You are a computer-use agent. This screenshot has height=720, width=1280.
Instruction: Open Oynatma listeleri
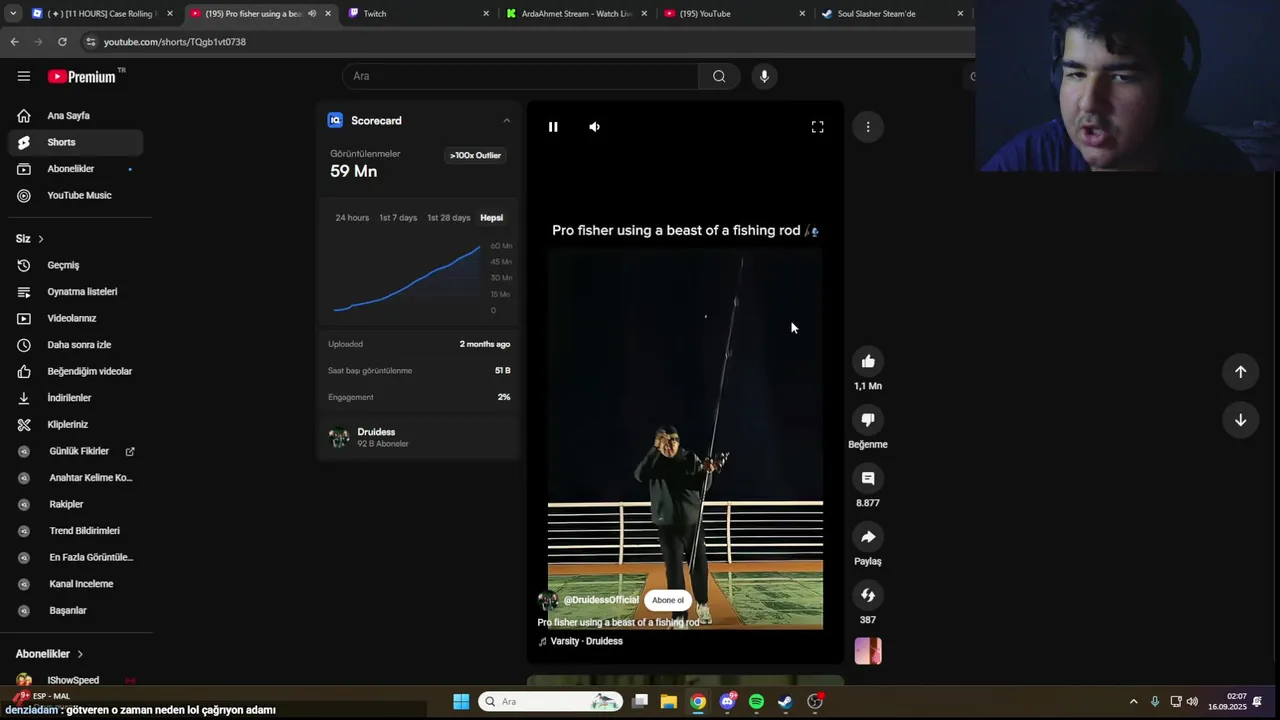click(x=76, y=292)
